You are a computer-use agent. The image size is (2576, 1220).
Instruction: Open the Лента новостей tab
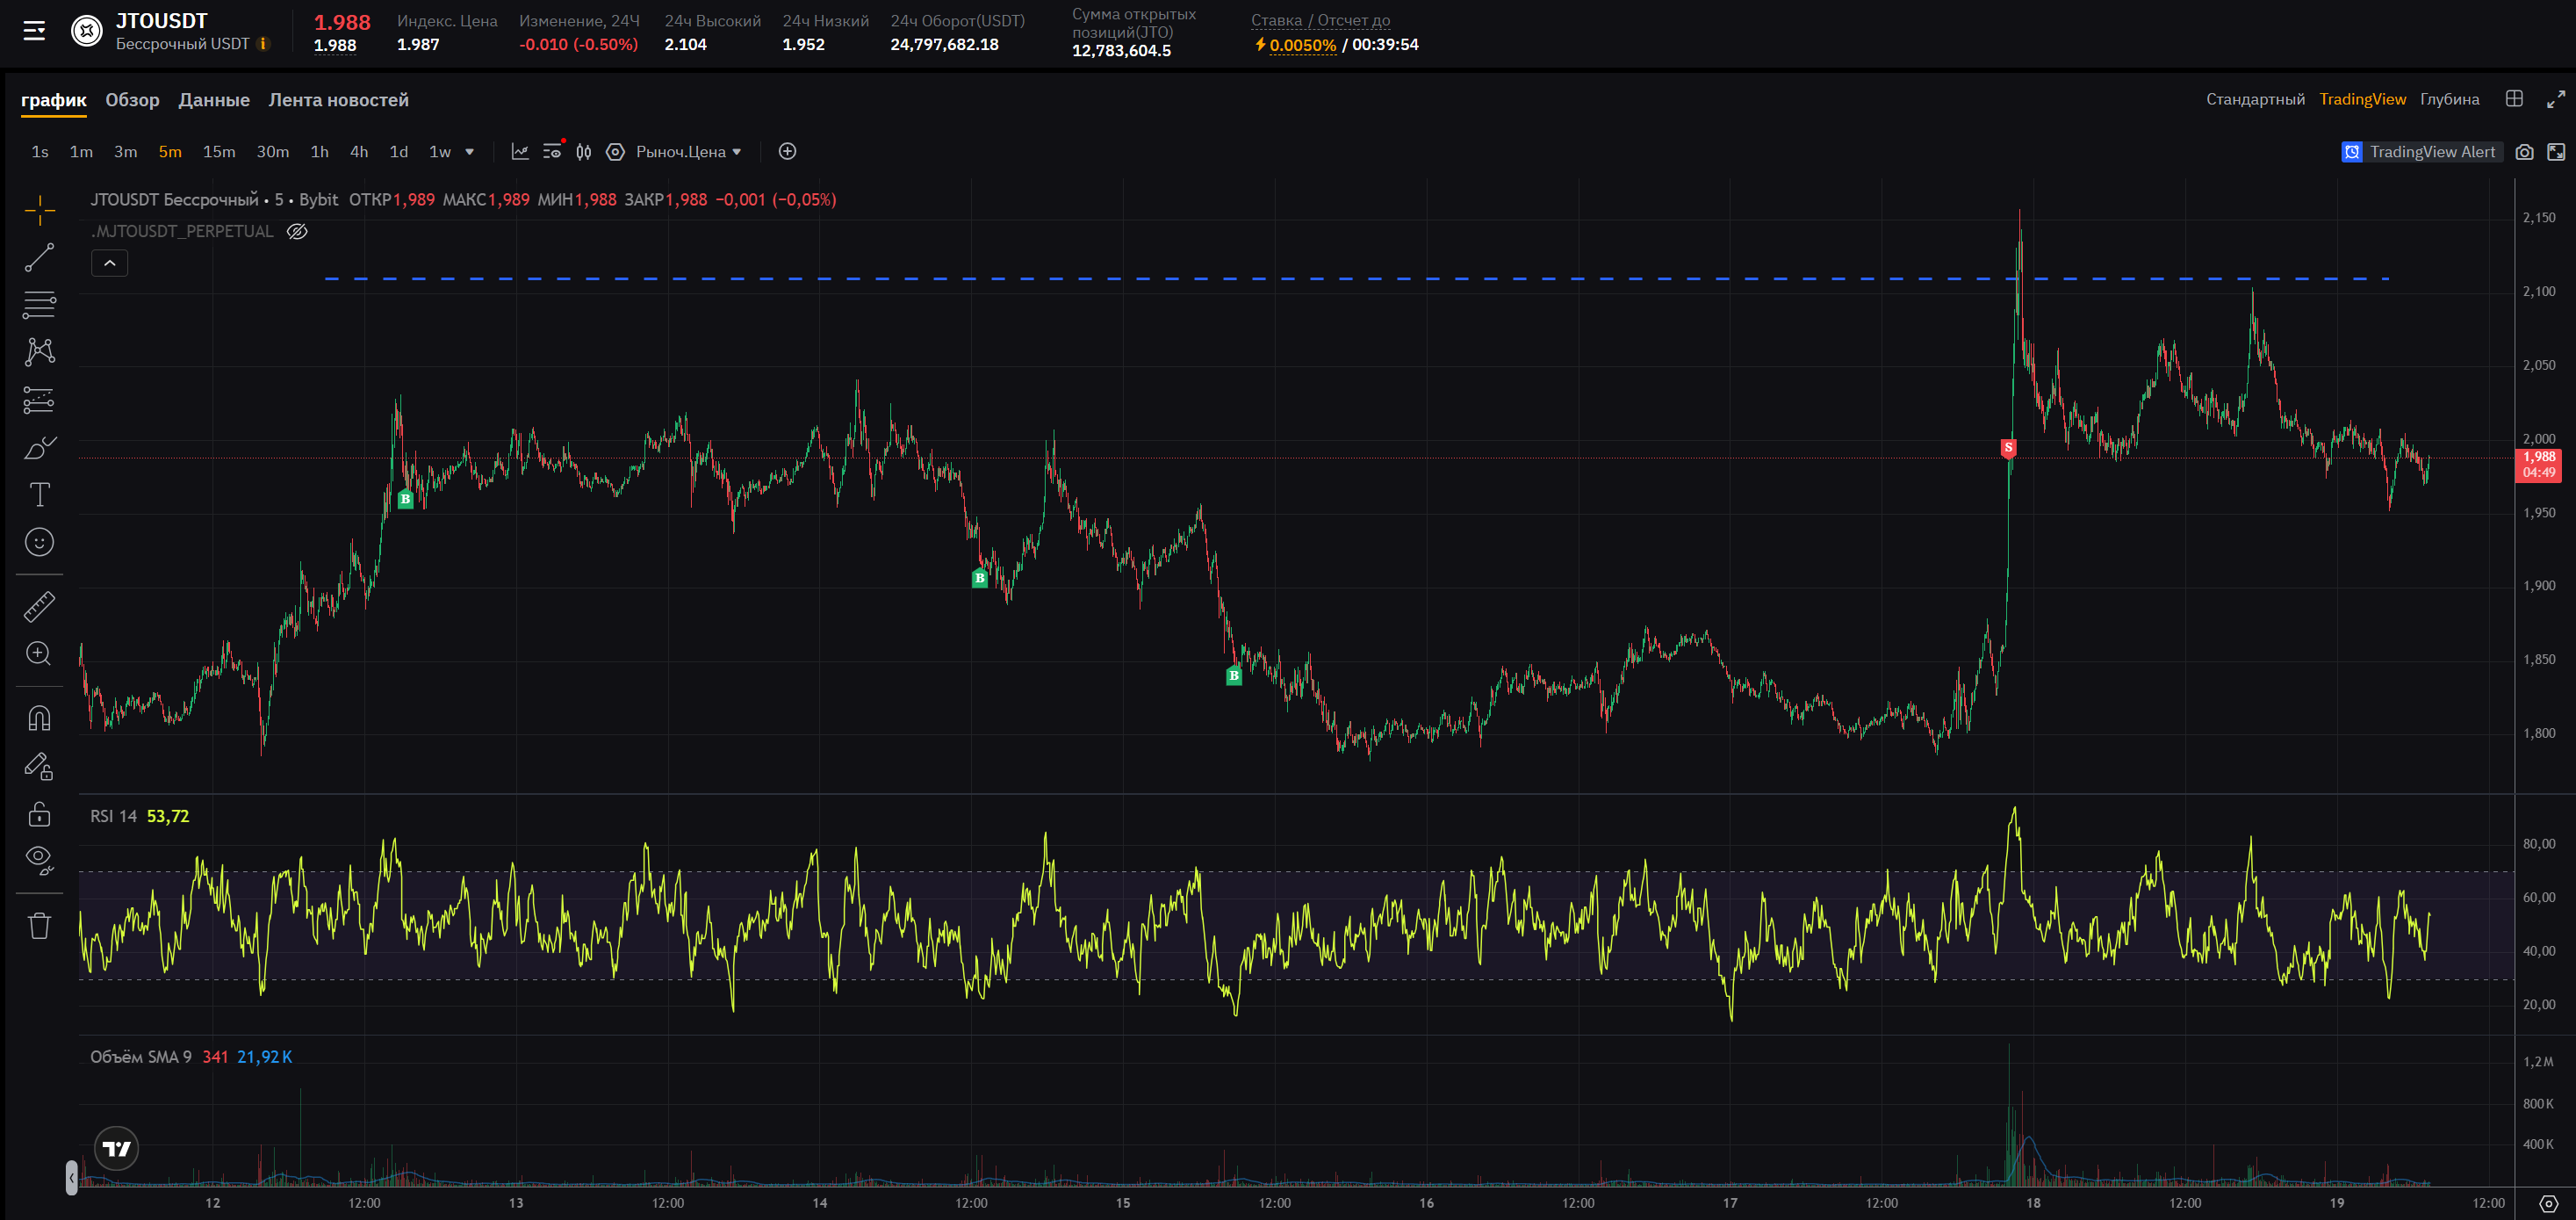point(338,100)
